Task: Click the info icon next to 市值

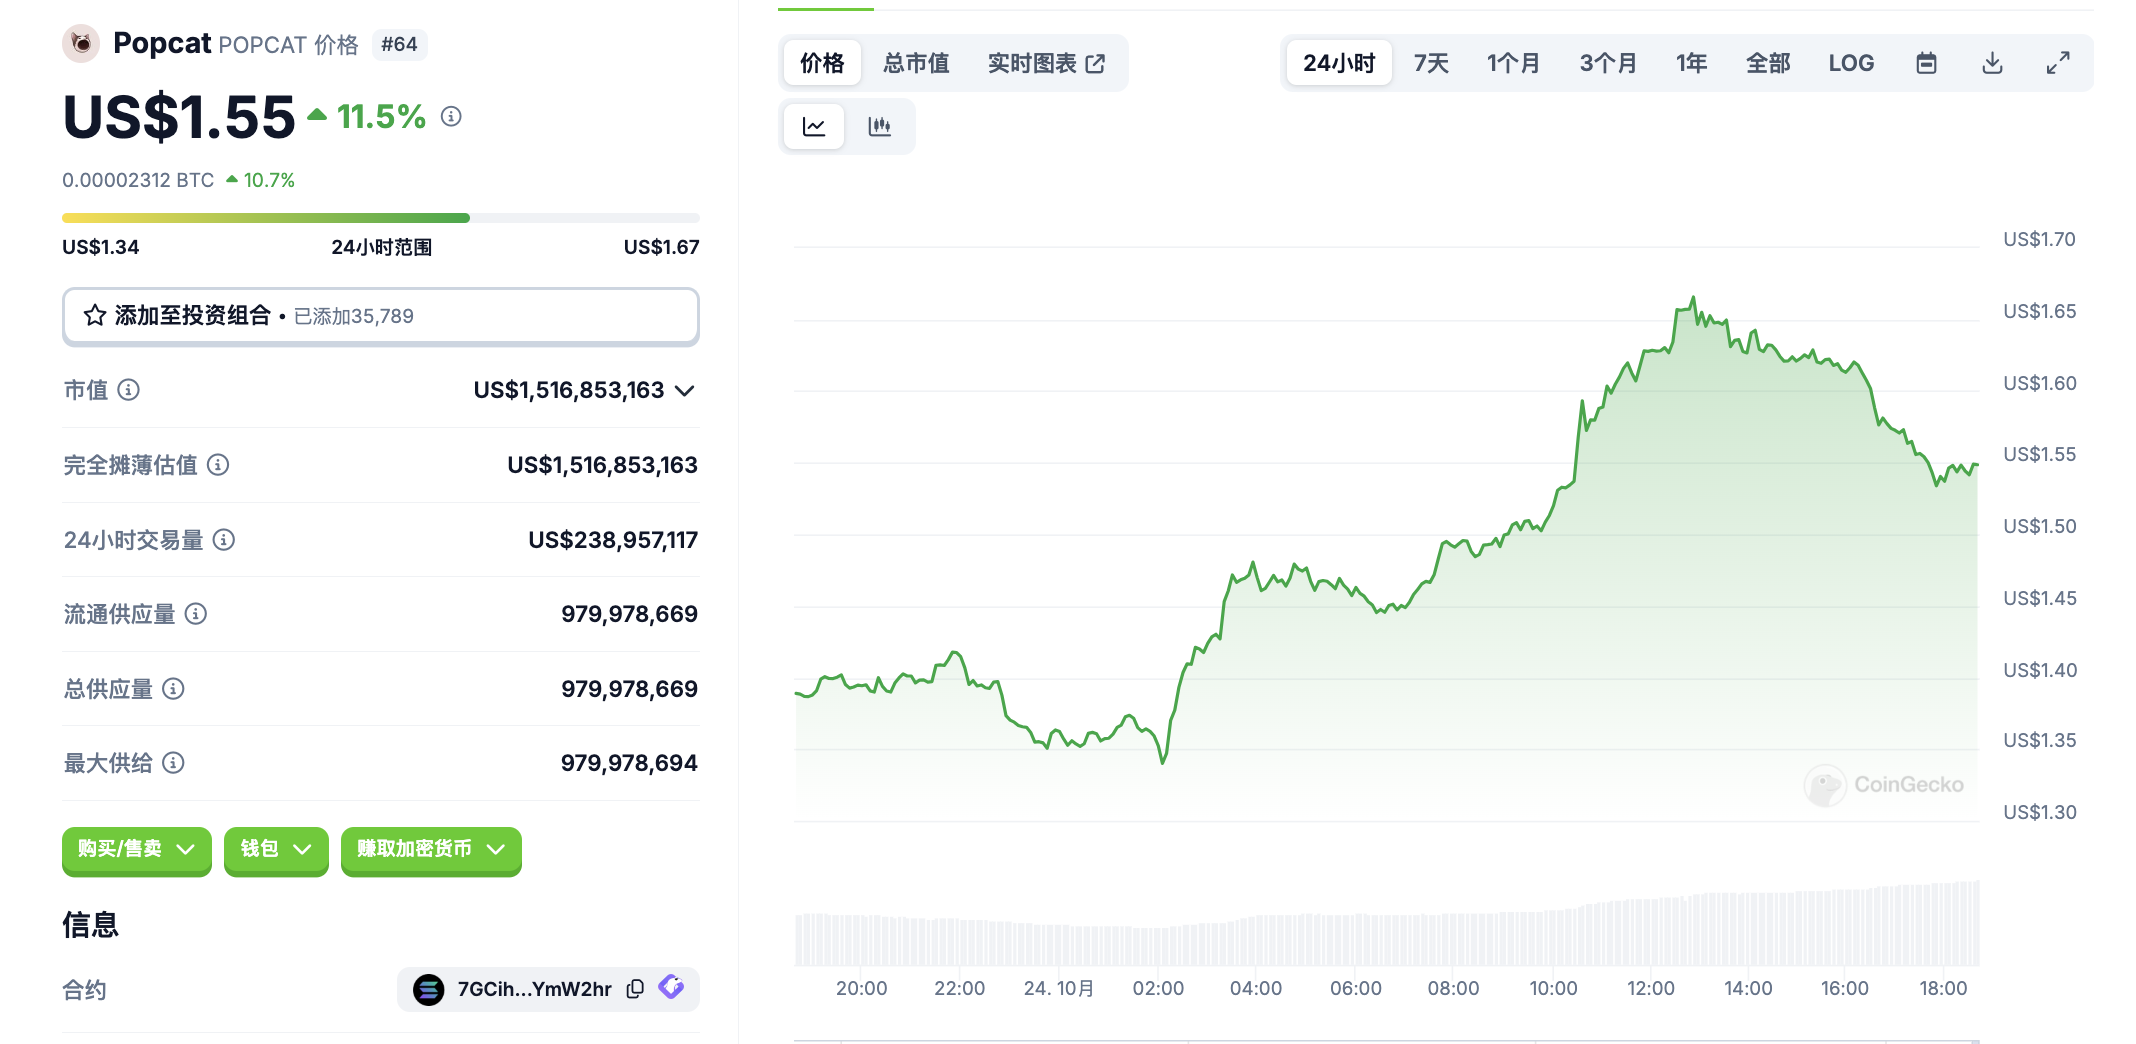Action: click(129, 390)
